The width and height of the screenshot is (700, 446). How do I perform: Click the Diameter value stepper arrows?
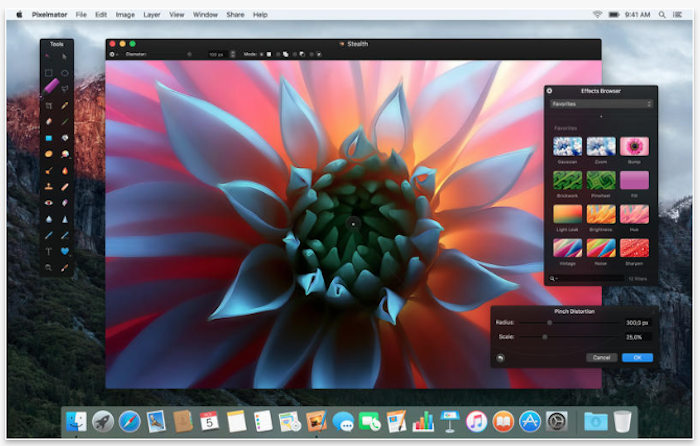(x=233, y=54)
